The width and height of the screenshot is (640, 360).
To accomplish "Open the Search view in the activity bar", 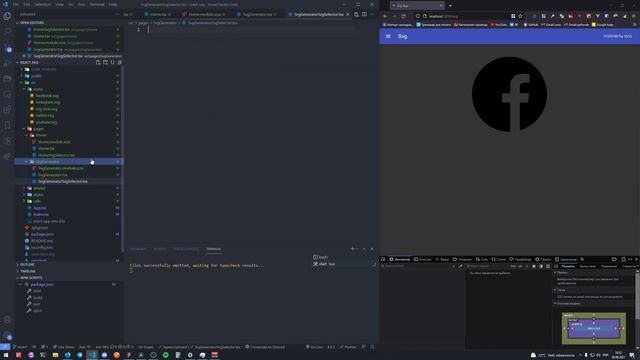I will [7, 31].
